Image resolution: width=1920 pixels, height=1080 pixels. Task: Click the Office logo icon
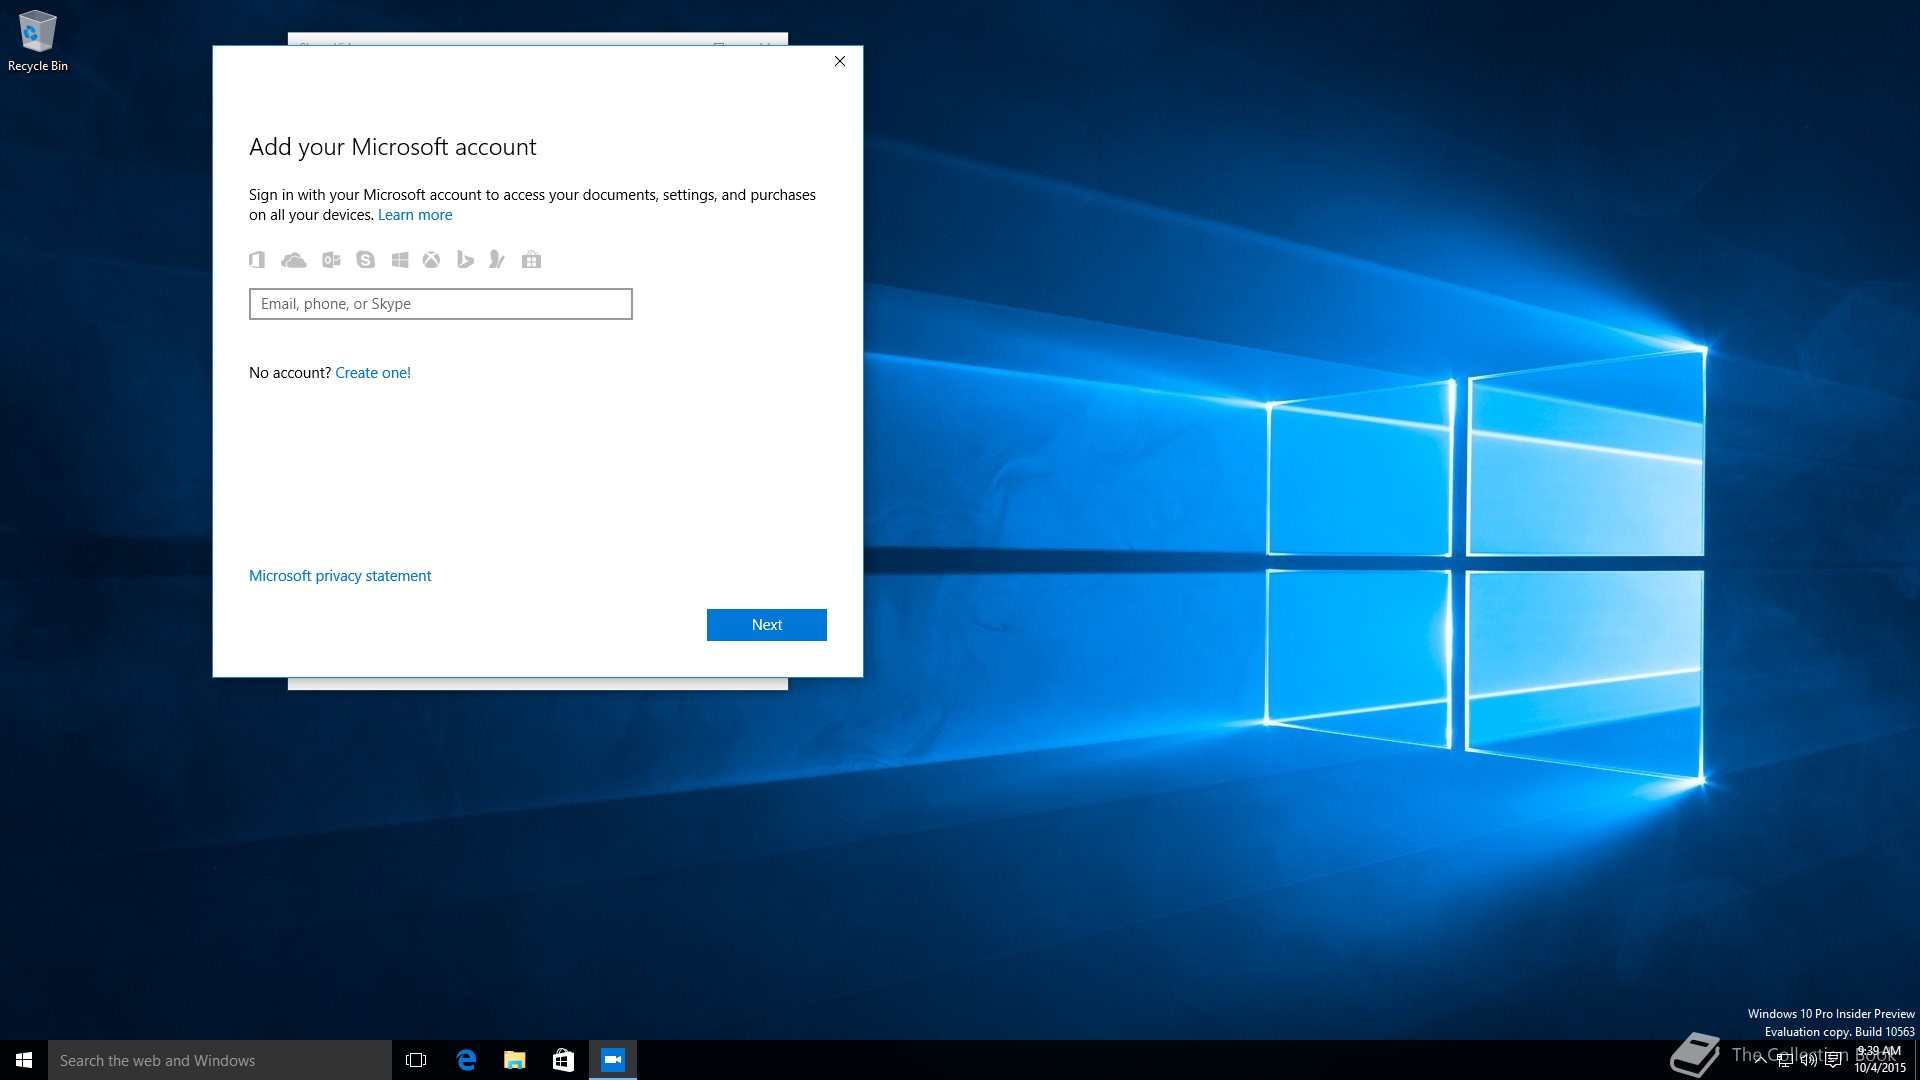click(x=257, y=260)
